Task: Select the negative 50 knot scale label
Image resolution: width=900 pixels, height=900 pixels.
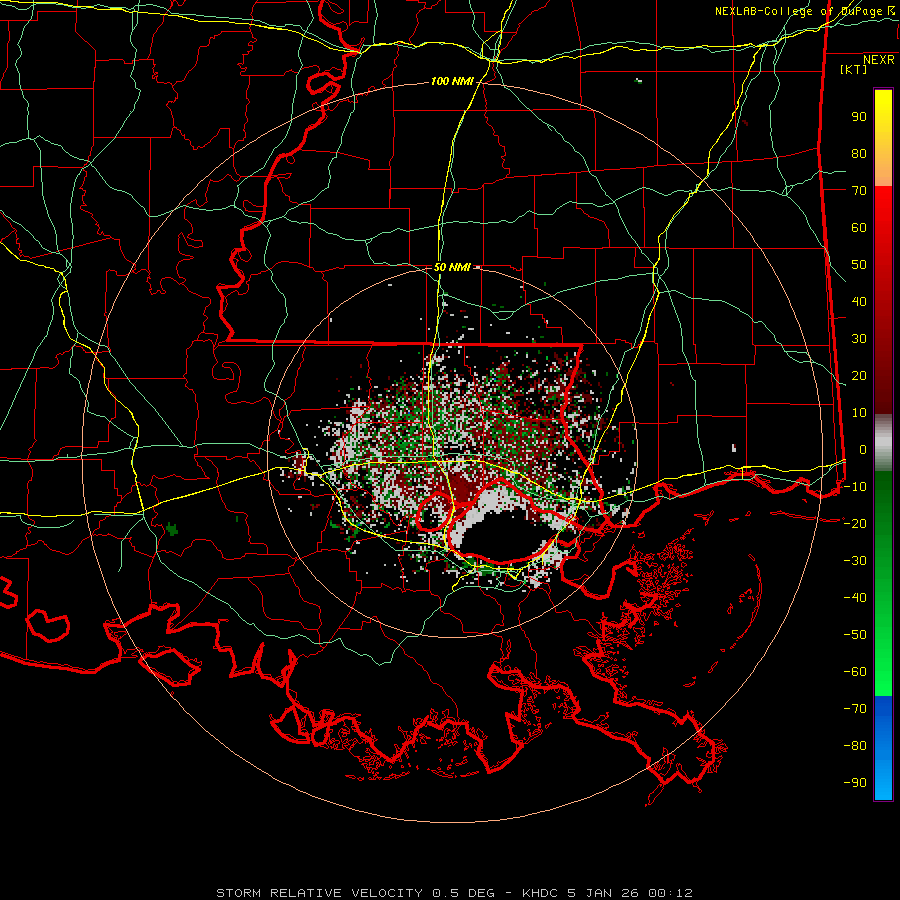Action: (855, 634)
